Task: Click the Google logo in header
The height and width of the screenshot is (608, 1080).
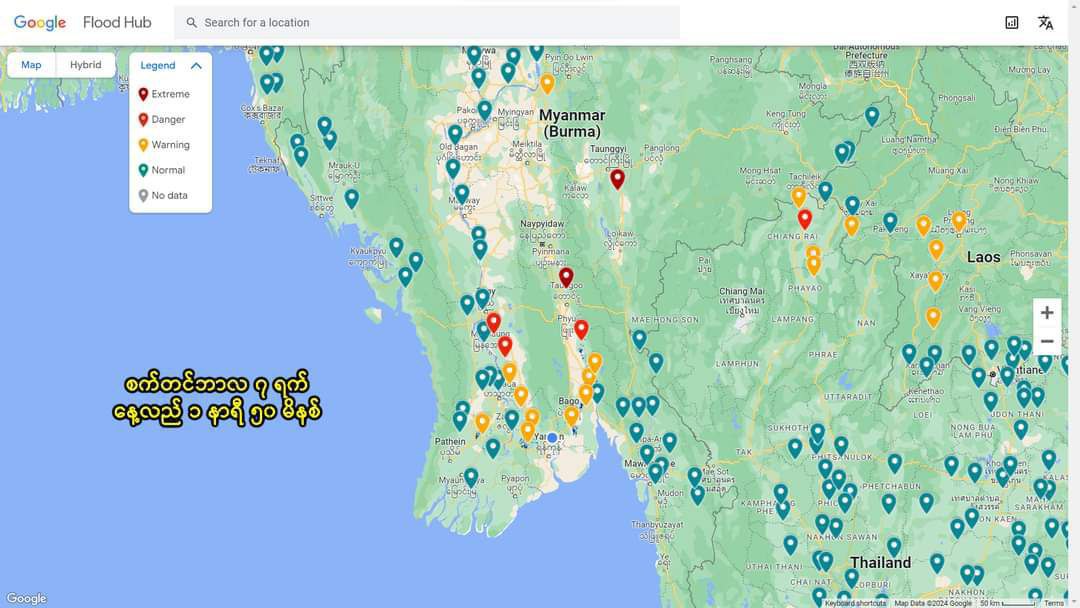Action: click(40, 22)
